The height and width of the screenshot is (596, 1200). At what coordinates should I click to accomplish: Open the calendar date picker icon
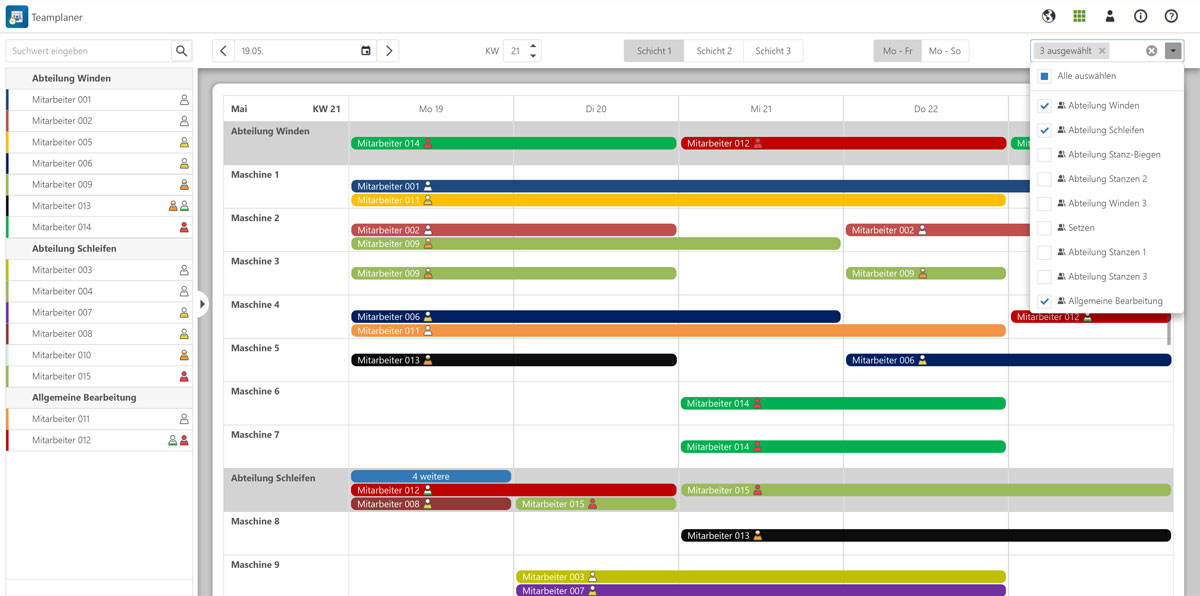[365, 51]
